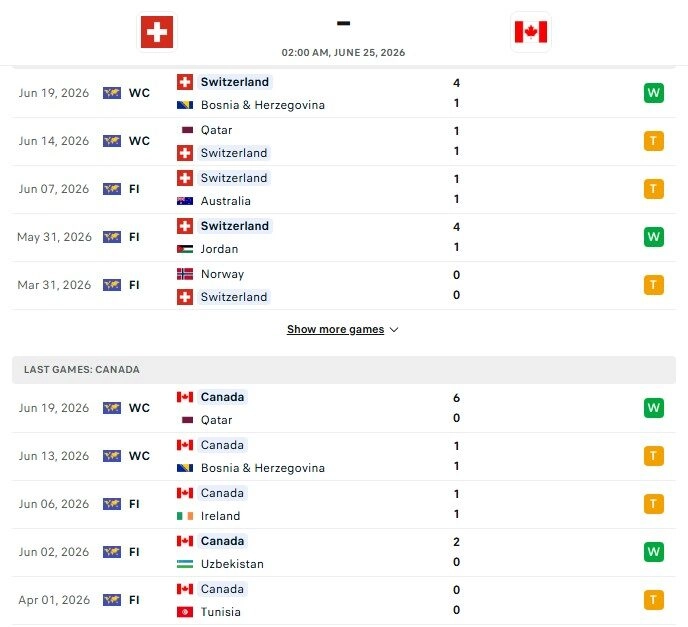The image size is (688, 627).
Task: Click the Bosnia & Herzegovina flag in the Switzerland games list
Action: (x=185, y=105)
